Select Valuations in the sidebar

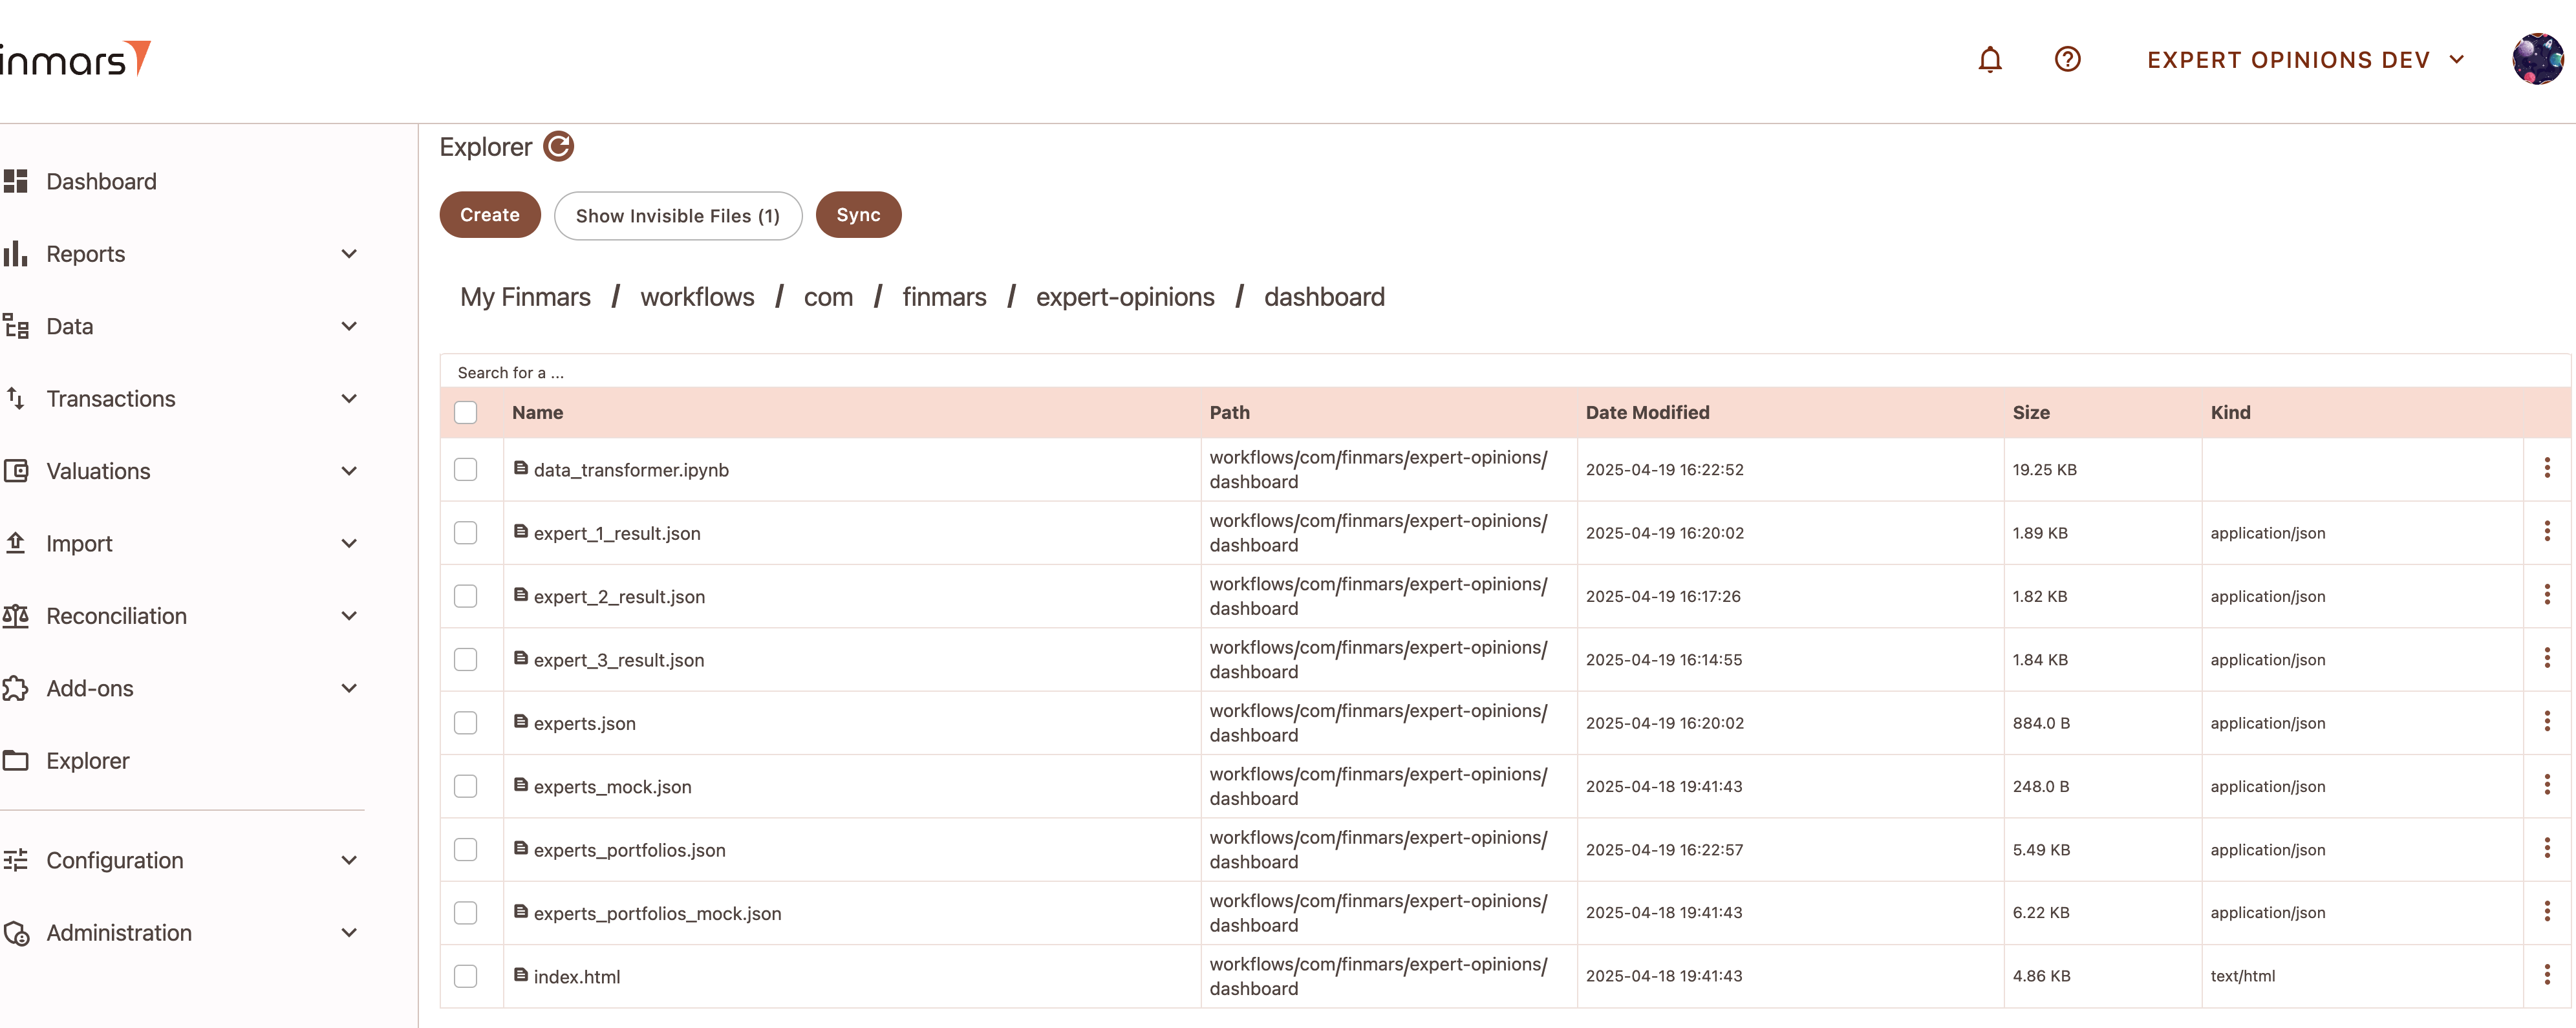coord(98,471)
